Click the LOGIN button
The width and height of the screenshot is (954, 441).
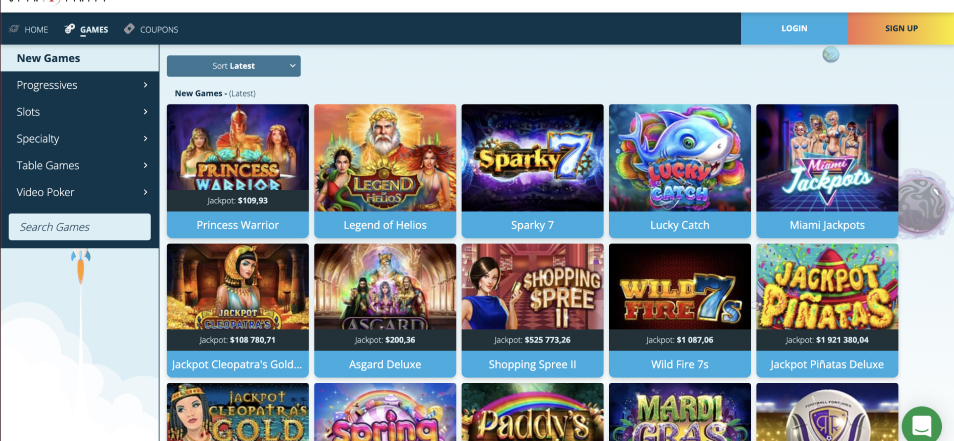(794, 29)
